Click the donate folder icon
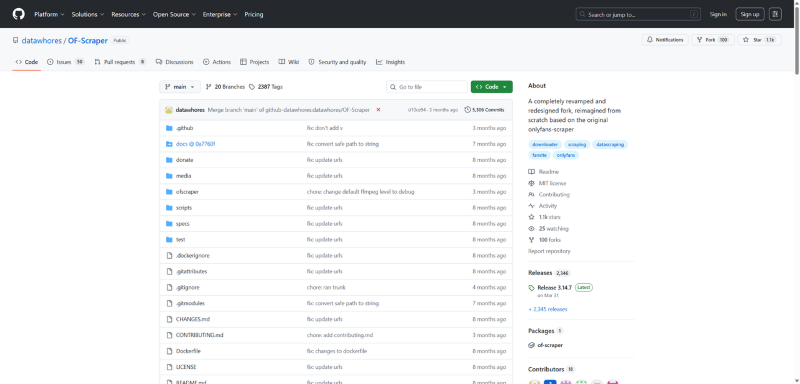 (169, 160)
